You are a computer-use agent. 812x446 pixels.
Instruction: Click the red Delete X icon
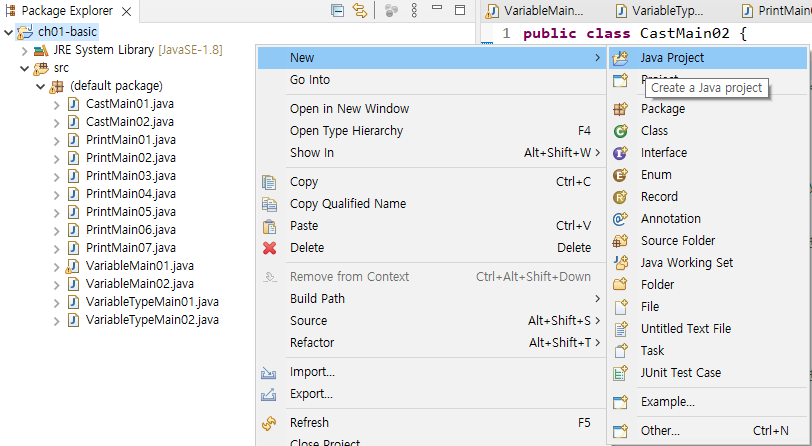[269, 248]
